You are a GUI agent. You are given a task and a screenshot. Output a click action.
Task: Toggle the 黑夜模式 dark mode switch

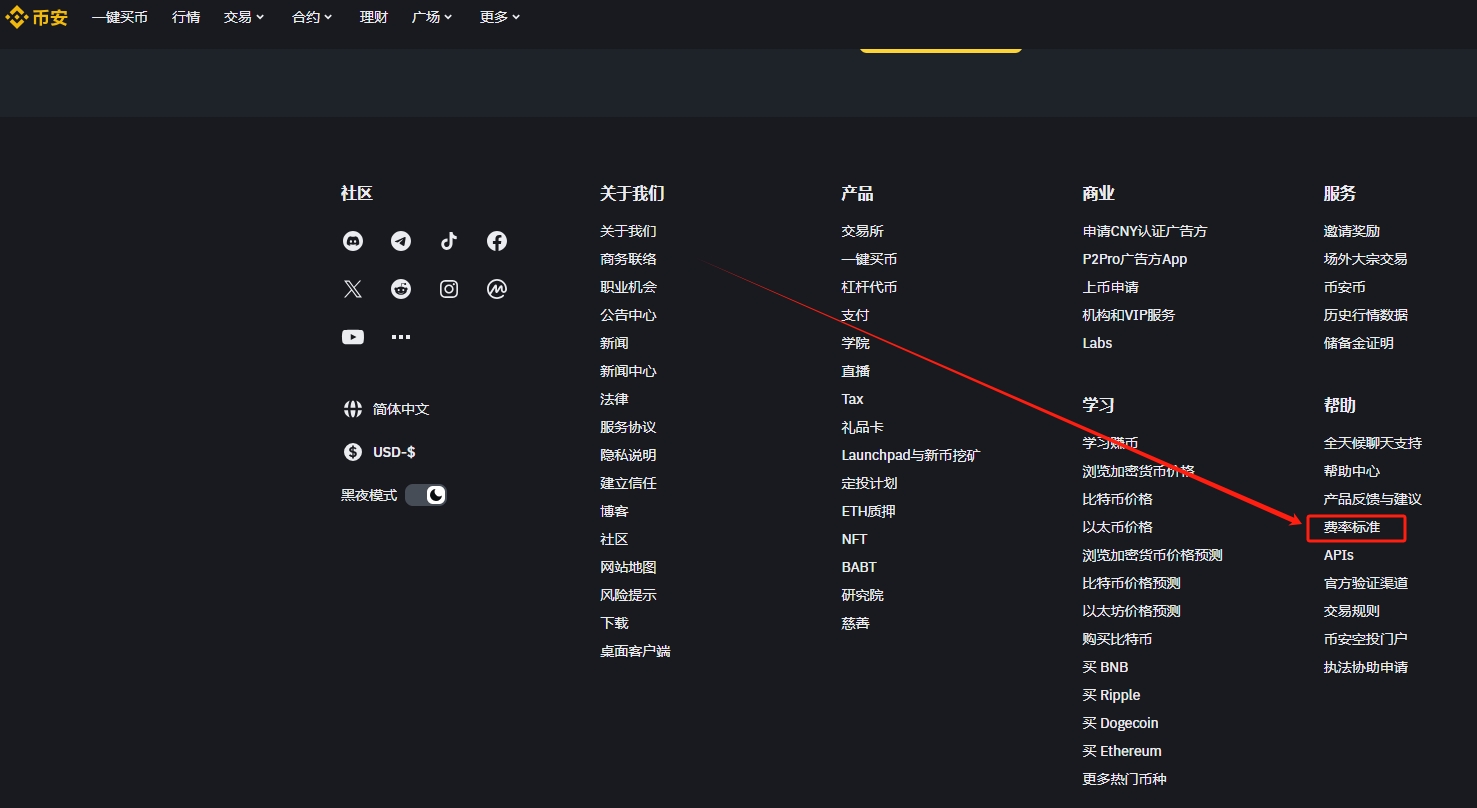[426, 495]
